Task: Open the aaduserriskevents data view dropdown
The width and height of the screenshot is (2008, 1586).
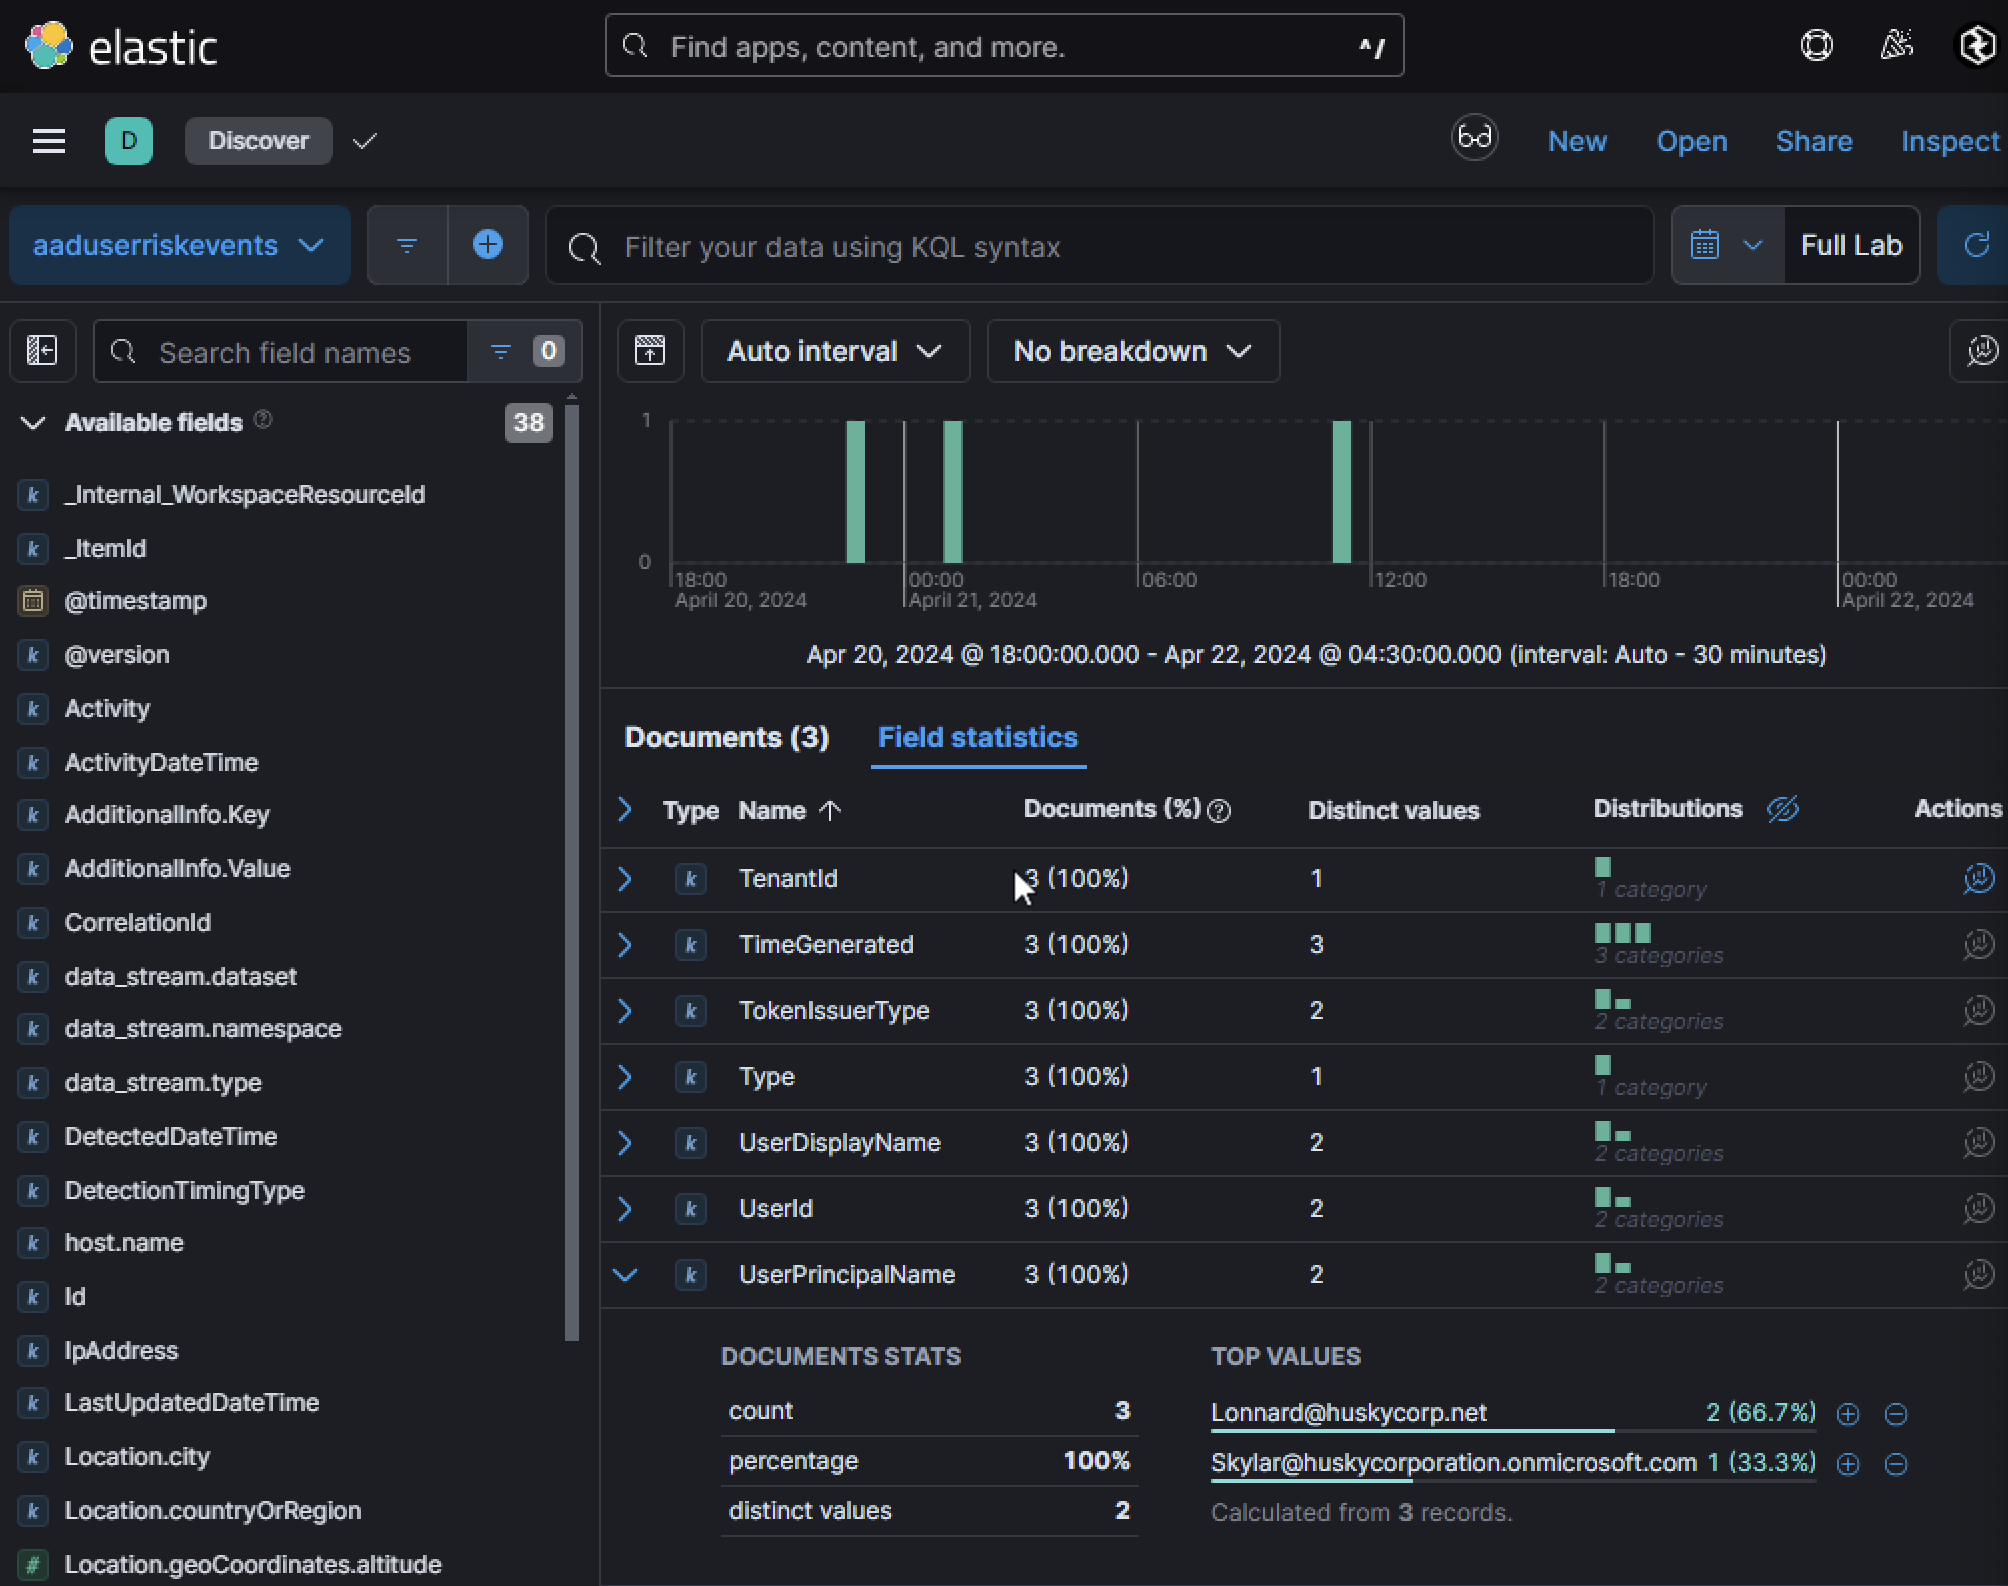Action: pos(180,245)
